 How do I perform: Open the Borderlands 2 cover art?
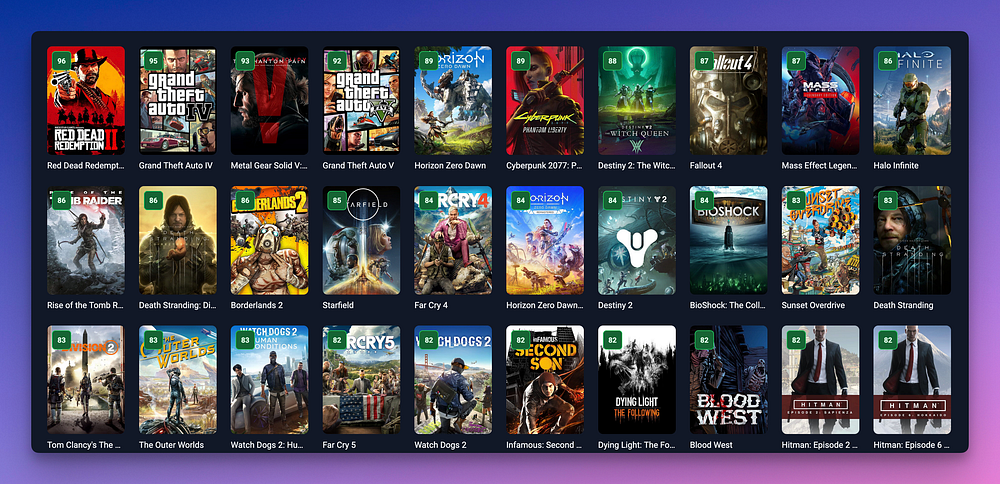click(270, 240)
